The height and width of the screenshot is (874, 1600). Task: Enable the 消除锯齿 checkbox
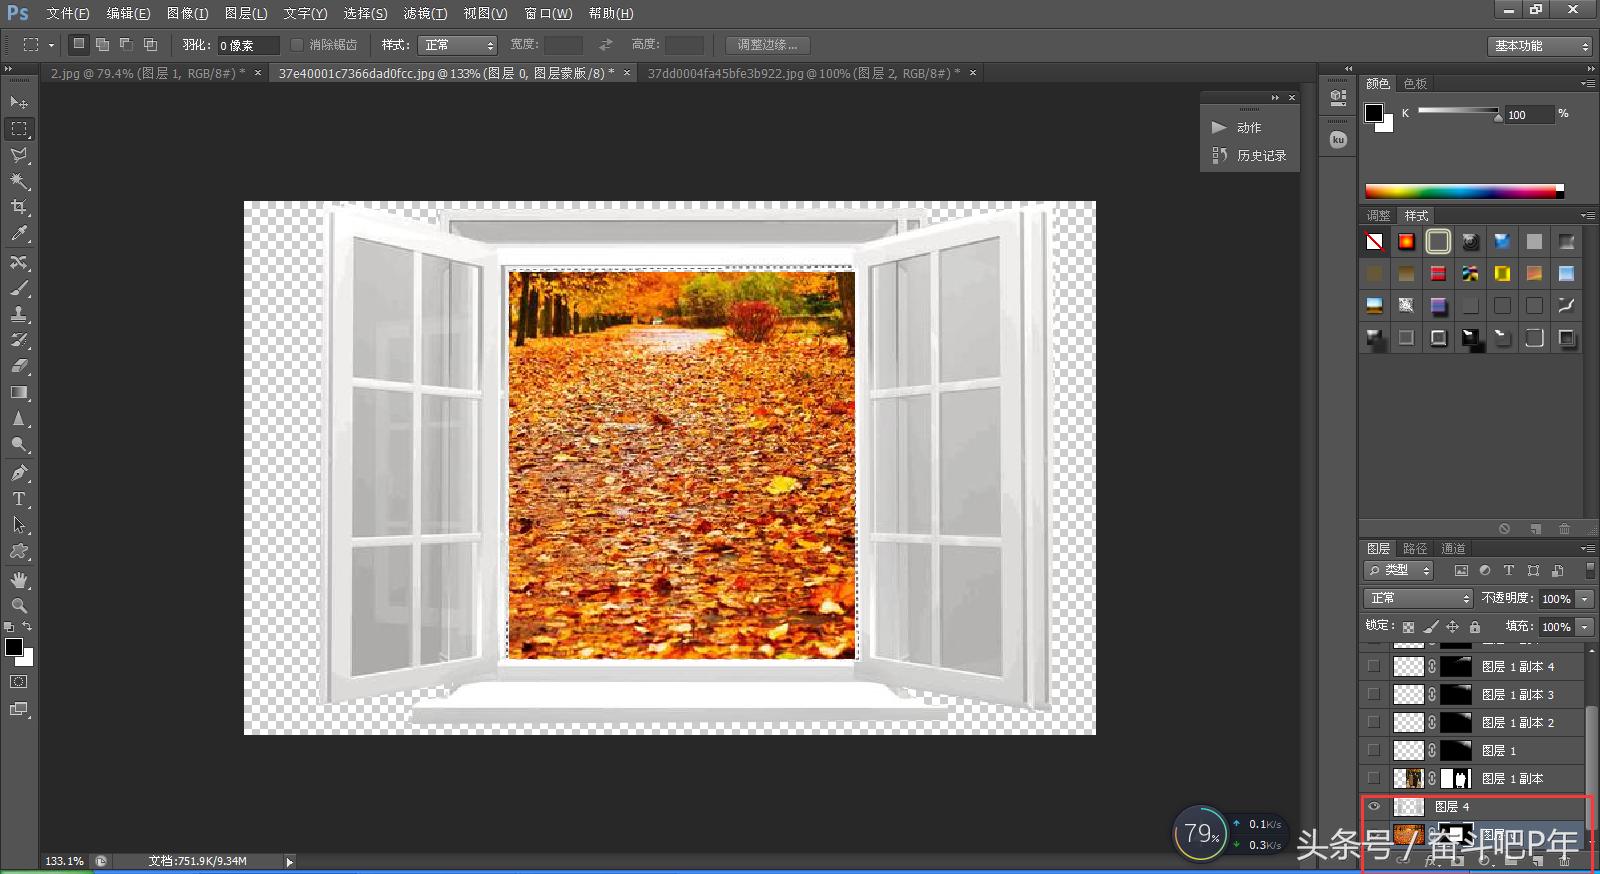coord(297,45)
